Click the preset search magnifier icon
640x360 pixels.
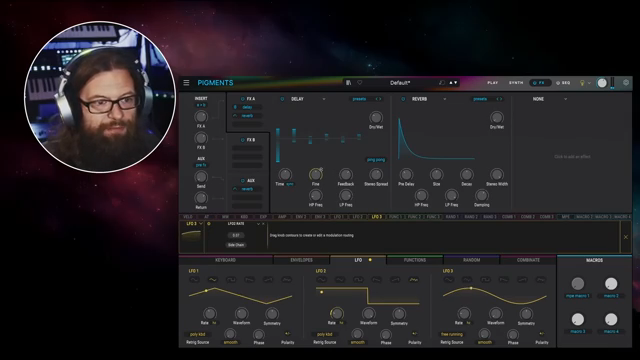click(x=441, y=83)
